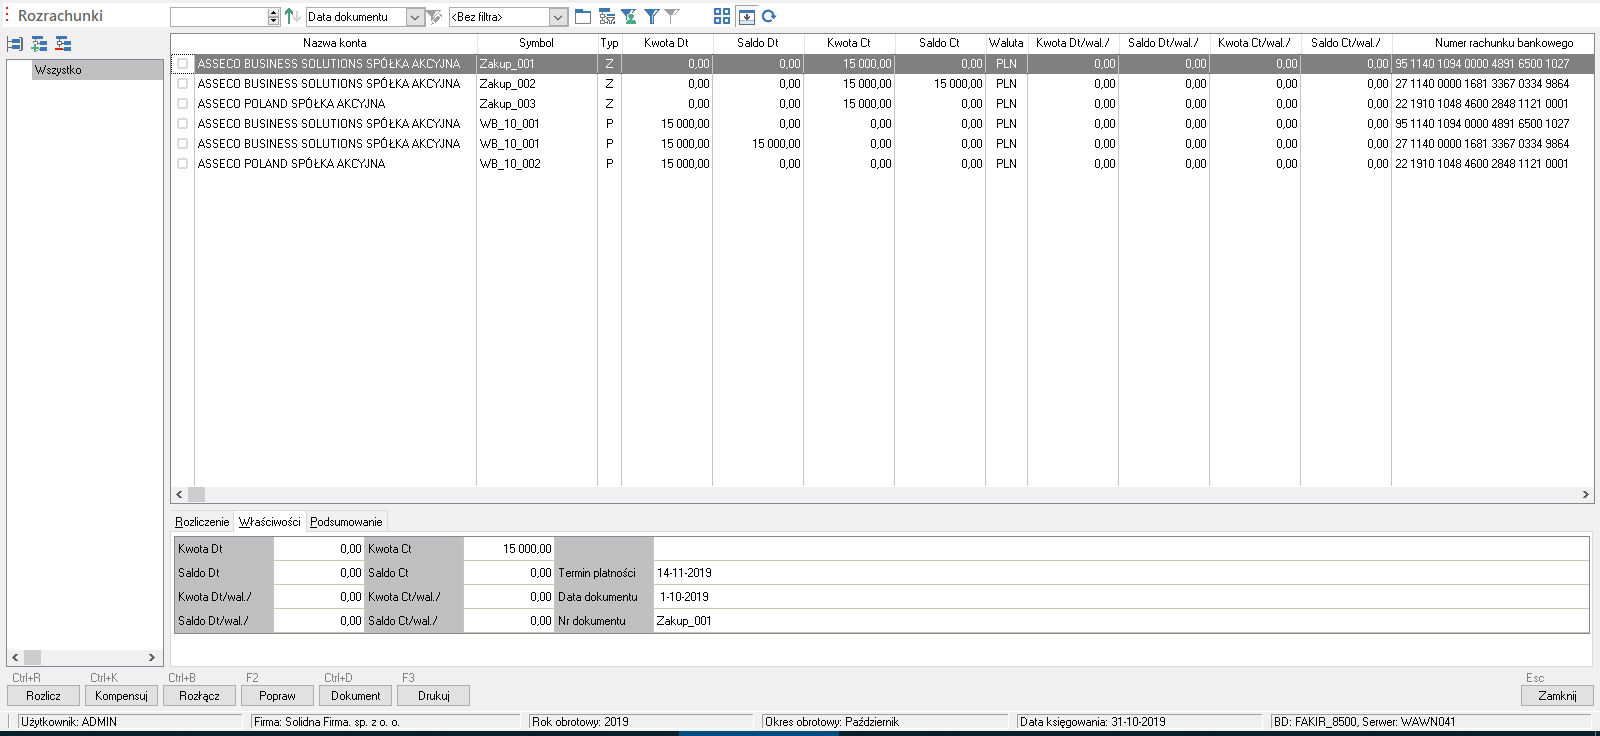Screen dimensions: 1600x736
Task: Click the three-dot menu beside Rozrachunki title
Action: [x=7, y=16]
